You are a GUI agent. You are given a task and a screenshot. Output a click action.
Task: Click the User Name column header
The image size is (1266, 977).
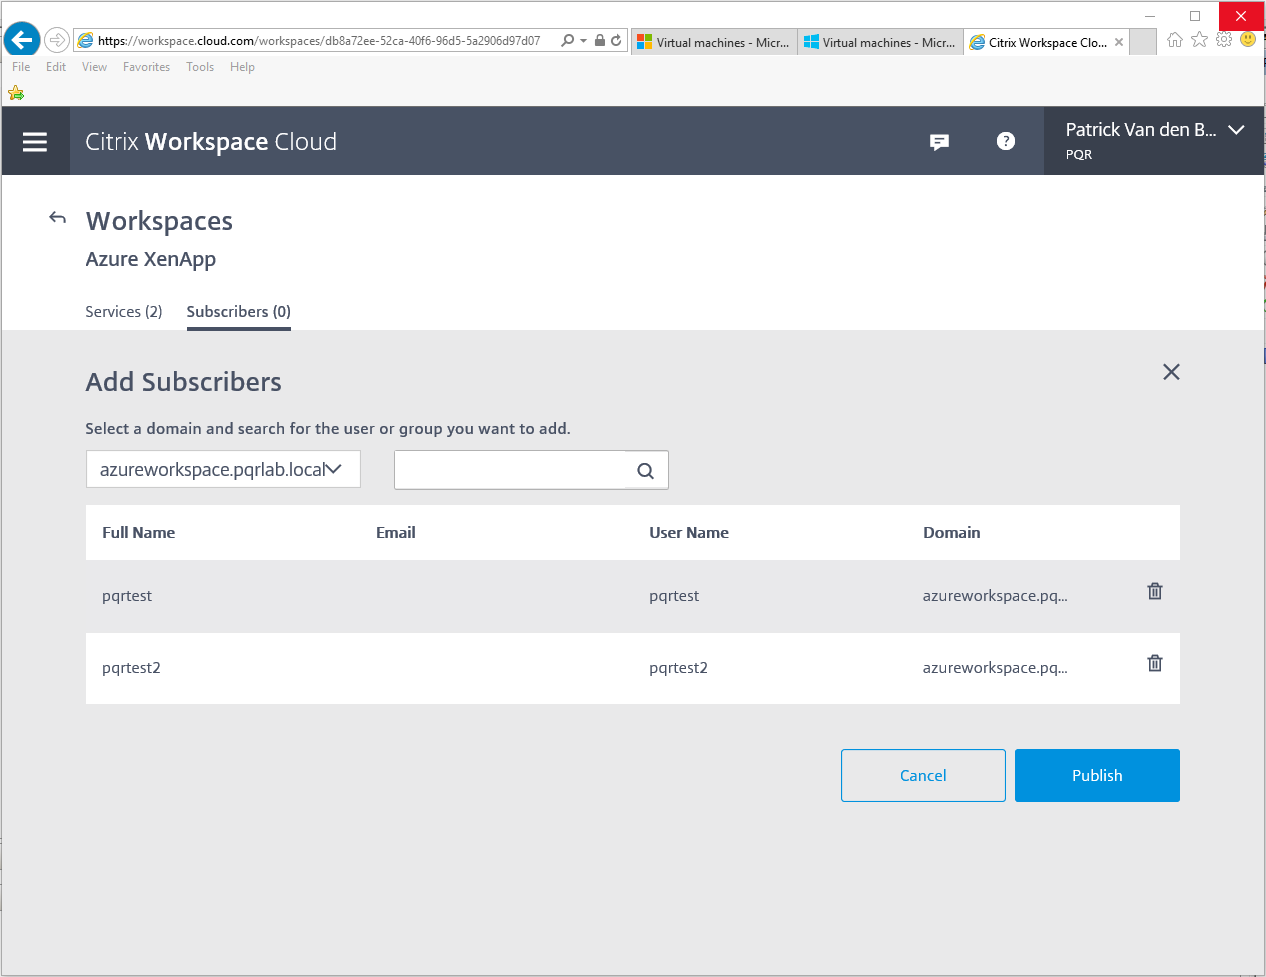689,532
